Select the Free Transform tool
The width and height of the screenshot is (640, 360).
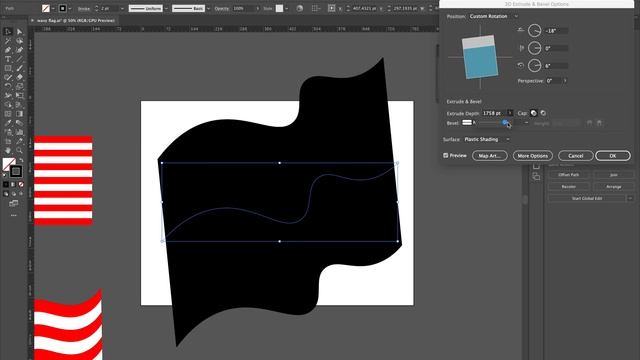point(19,96)
